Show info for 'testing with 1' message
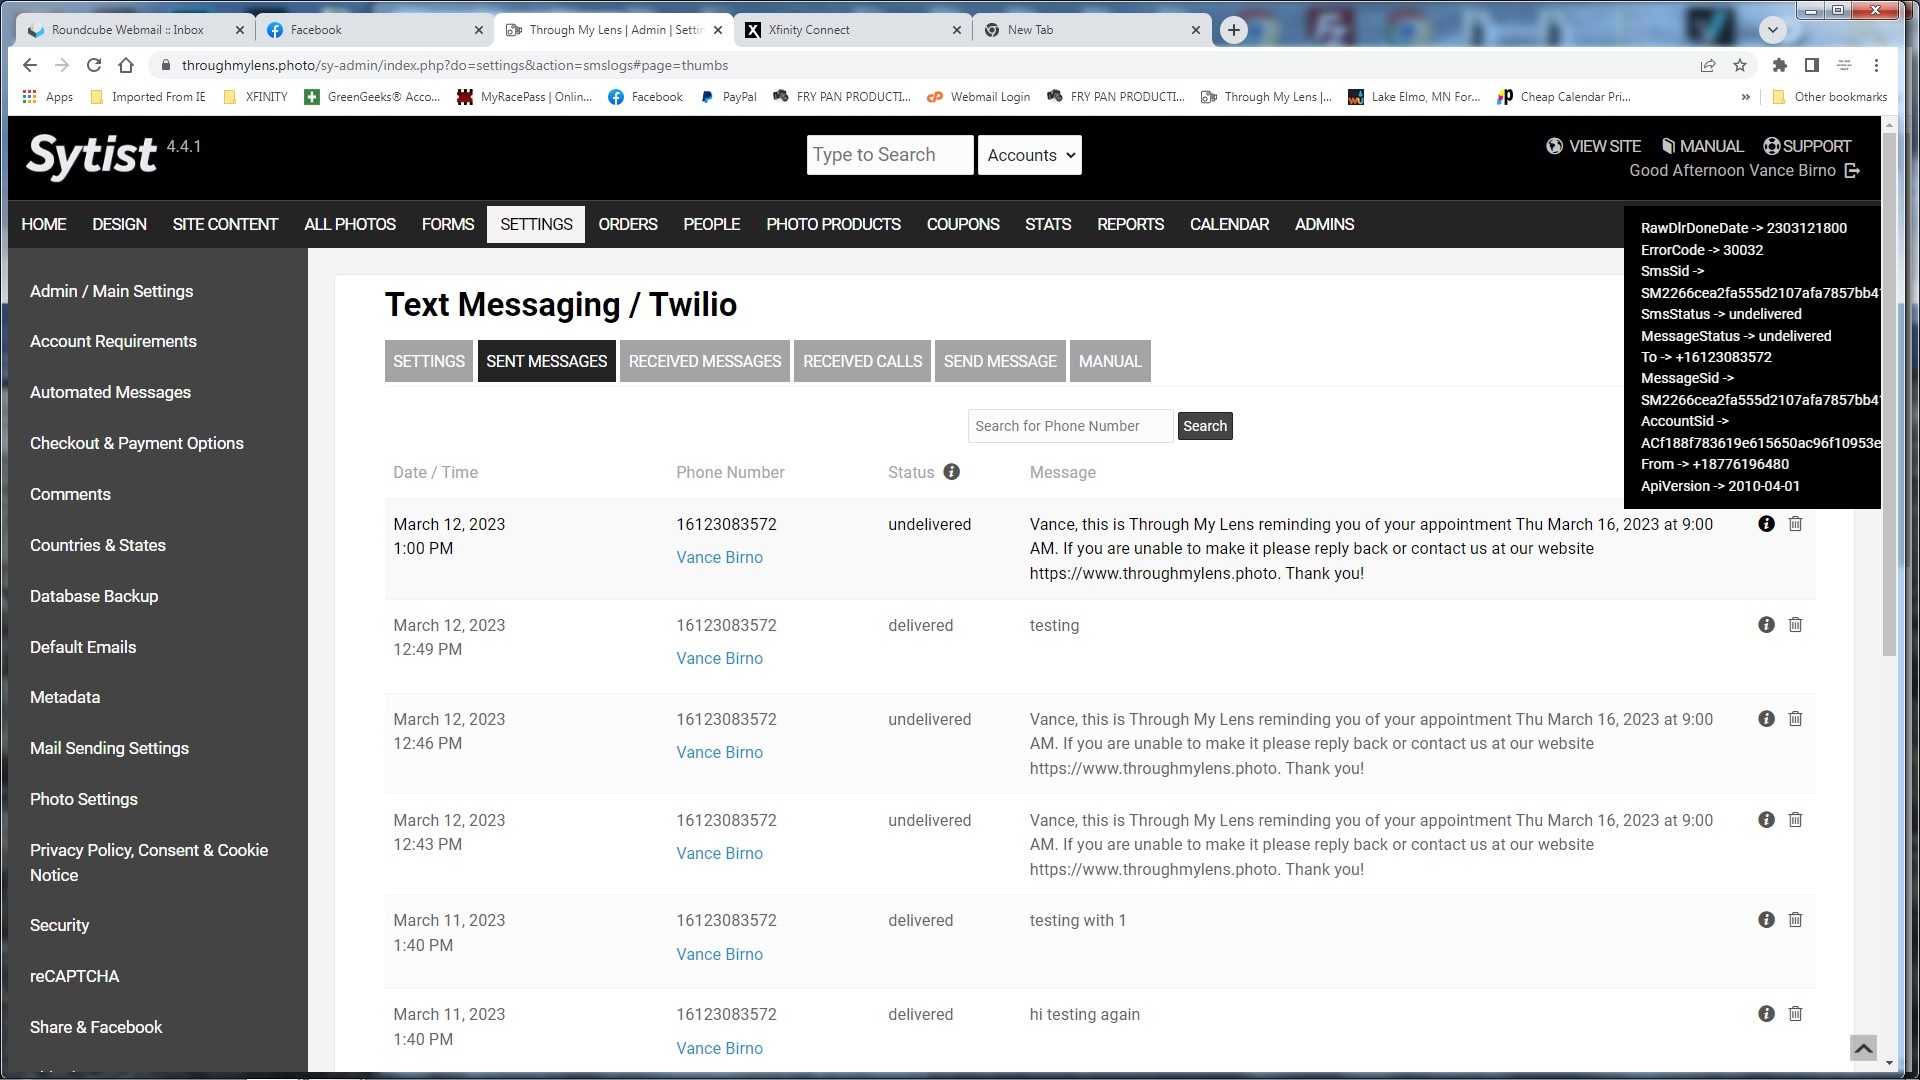This screenshot has width=1920, height=1080. [x=1766, y=920]
